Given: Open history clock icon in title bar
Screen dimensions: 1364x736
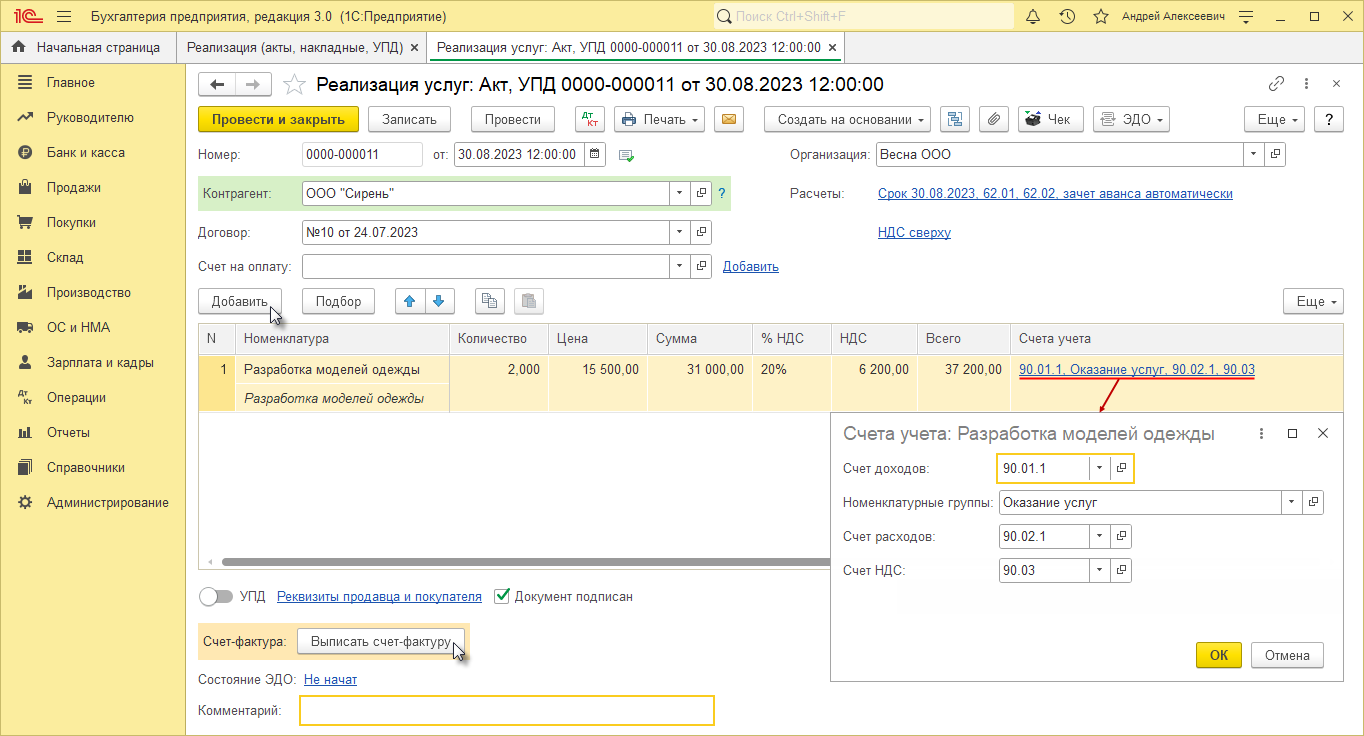Looking at the screenshot, I should click(x=1067, y=17).
